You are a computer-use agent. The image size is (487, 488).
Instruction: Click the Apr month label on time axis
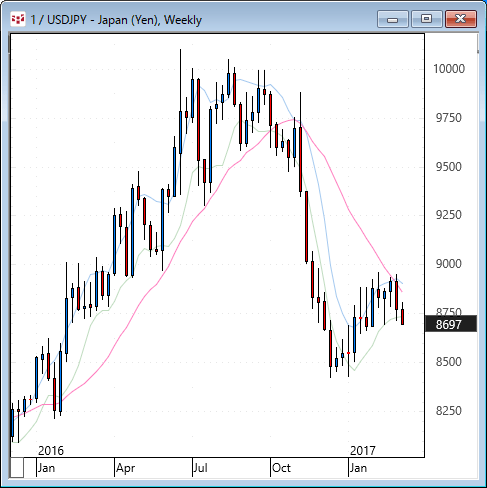[x=126, y=468]
